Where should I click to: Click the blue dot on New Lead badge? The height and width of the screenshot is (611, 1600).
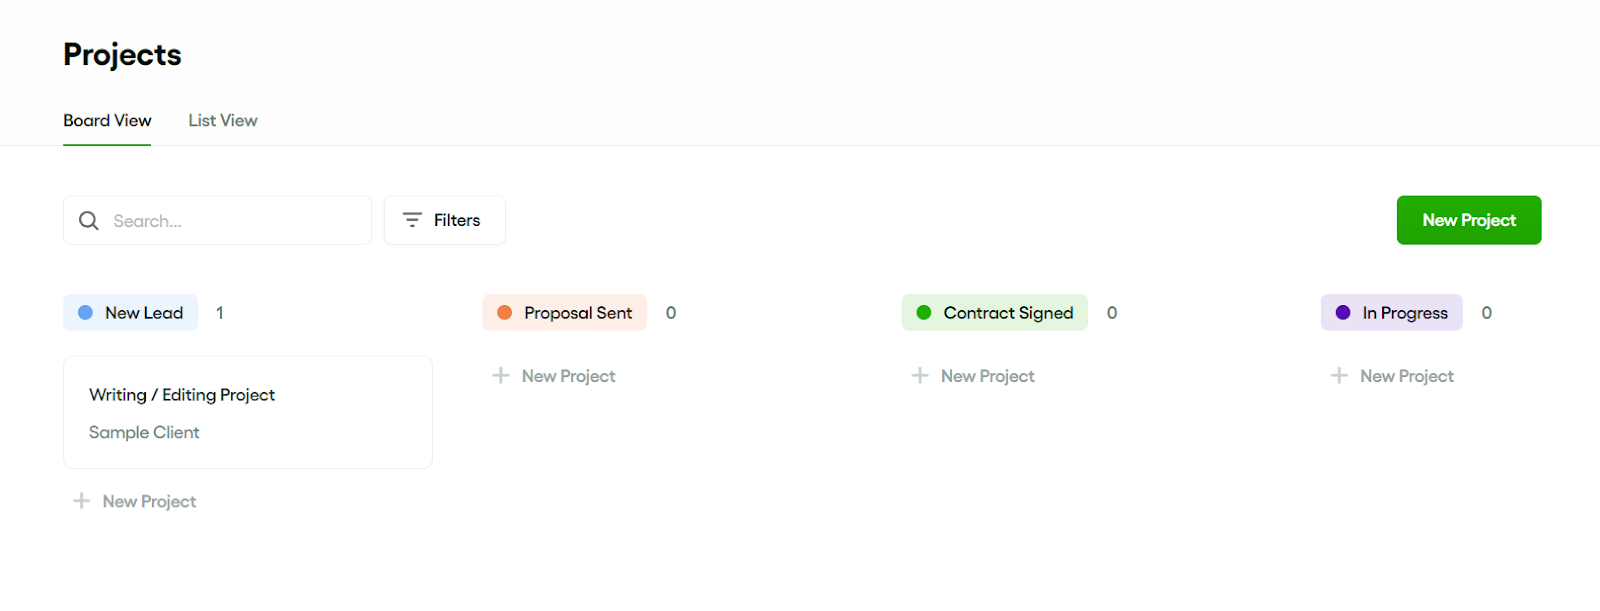(84, 312)
